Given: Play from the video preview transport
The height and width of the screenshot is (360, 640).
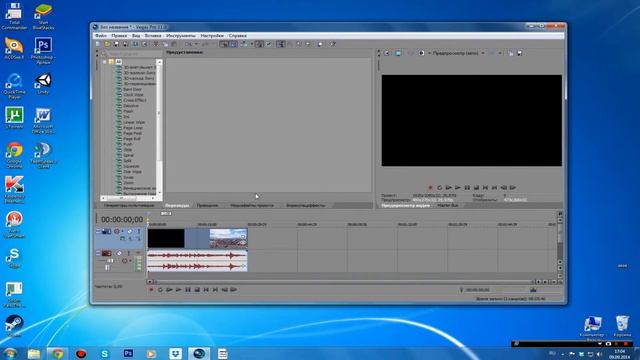Looking at the screenshot, I should tap(458, 188).
